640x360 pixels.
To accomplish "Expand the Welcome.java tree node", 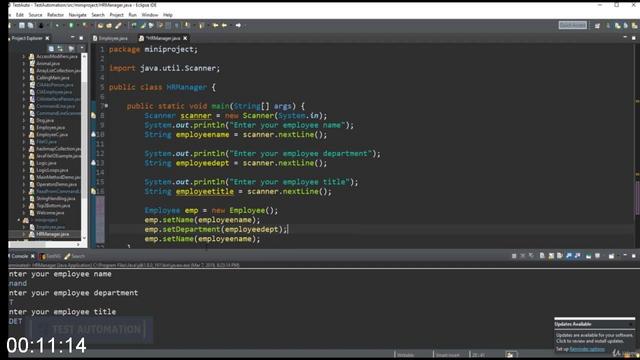I will [24, 213].
